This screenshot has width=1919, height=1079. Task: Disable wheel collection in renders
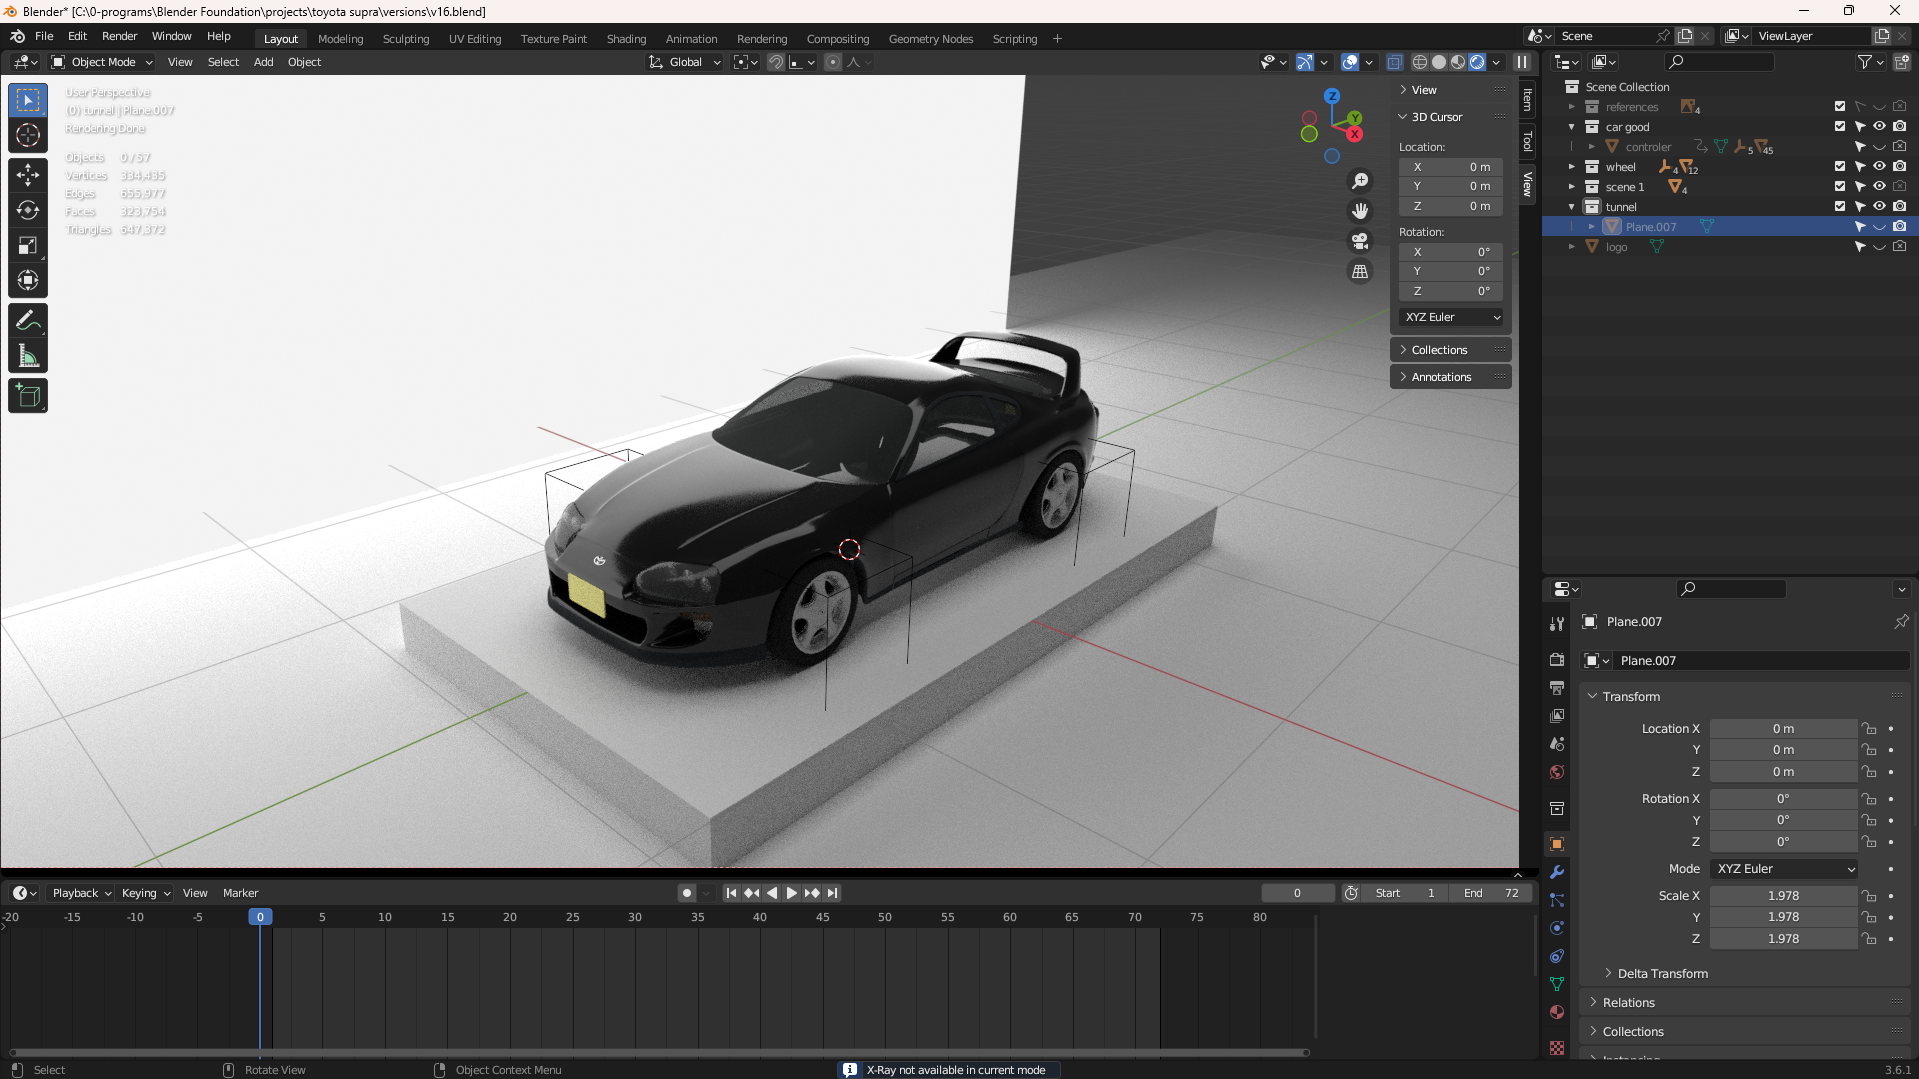[x=1900, y=167]
